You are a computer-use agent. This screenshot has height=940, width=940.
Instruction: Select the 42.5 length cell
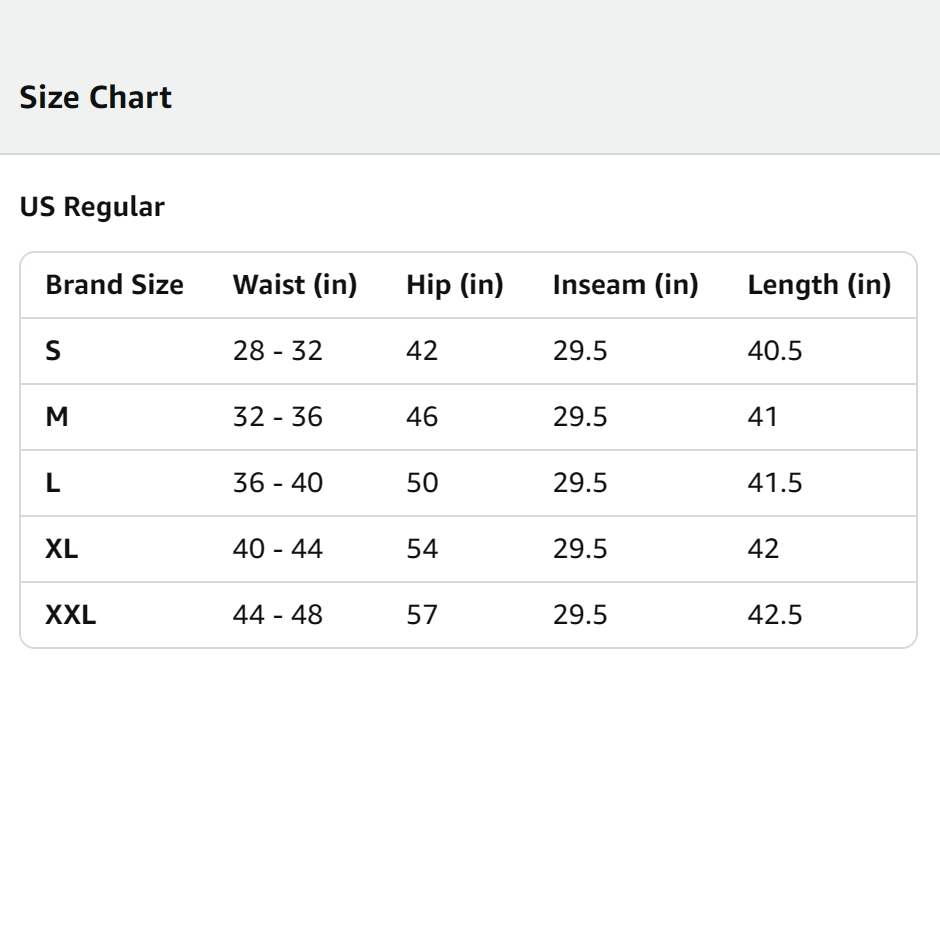774,615
